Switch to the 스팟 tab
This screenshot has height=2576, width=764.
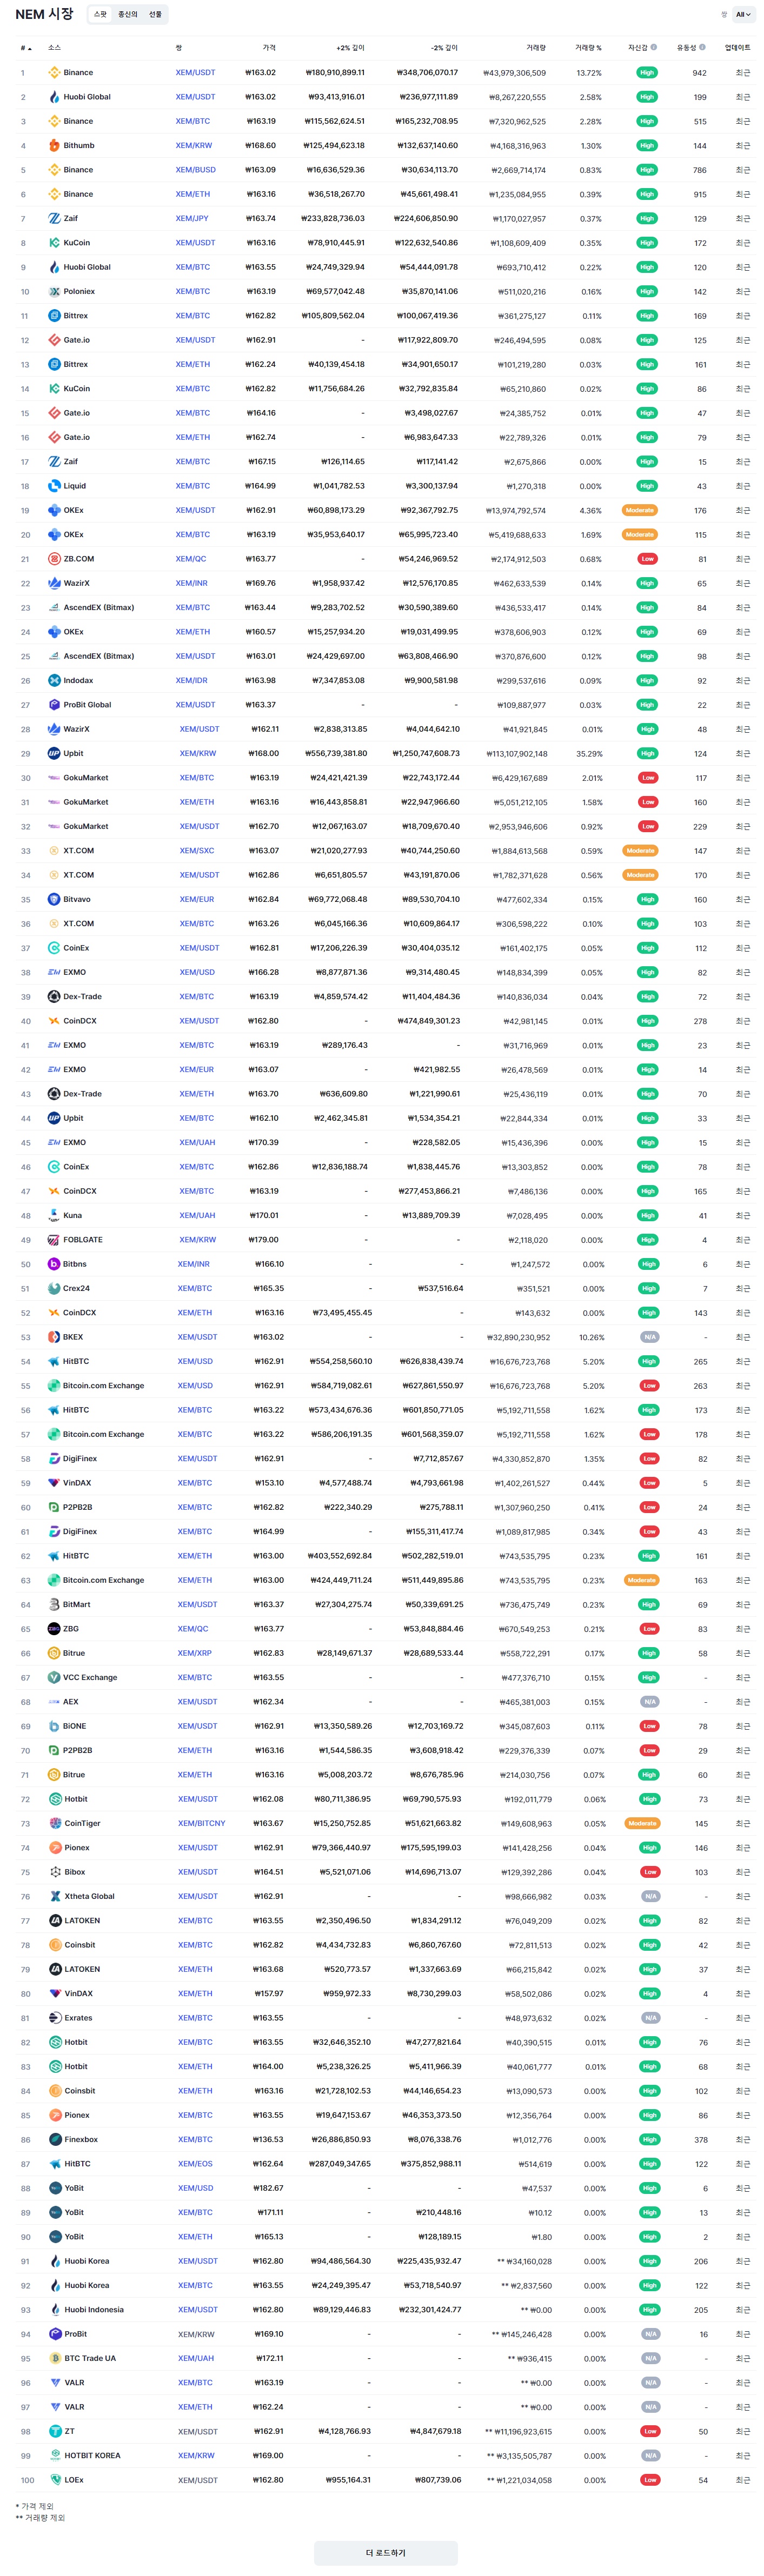click(x=100, y=15)
